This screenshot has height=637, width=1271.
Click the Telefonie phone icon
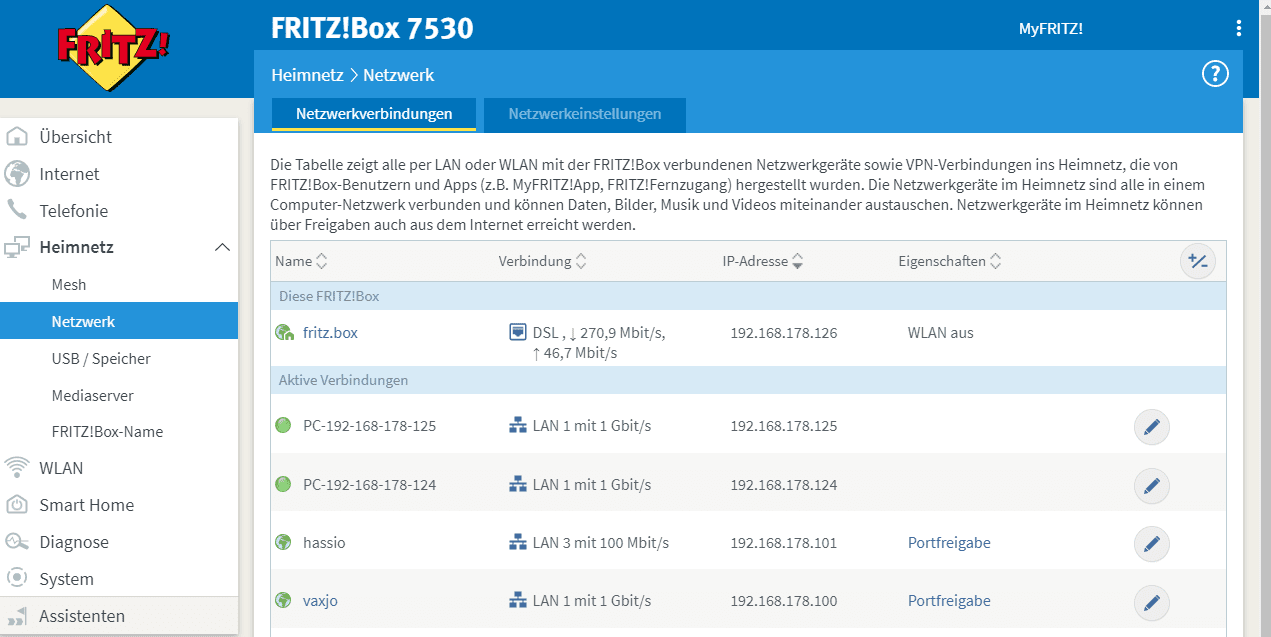click(x=18, y=211)
